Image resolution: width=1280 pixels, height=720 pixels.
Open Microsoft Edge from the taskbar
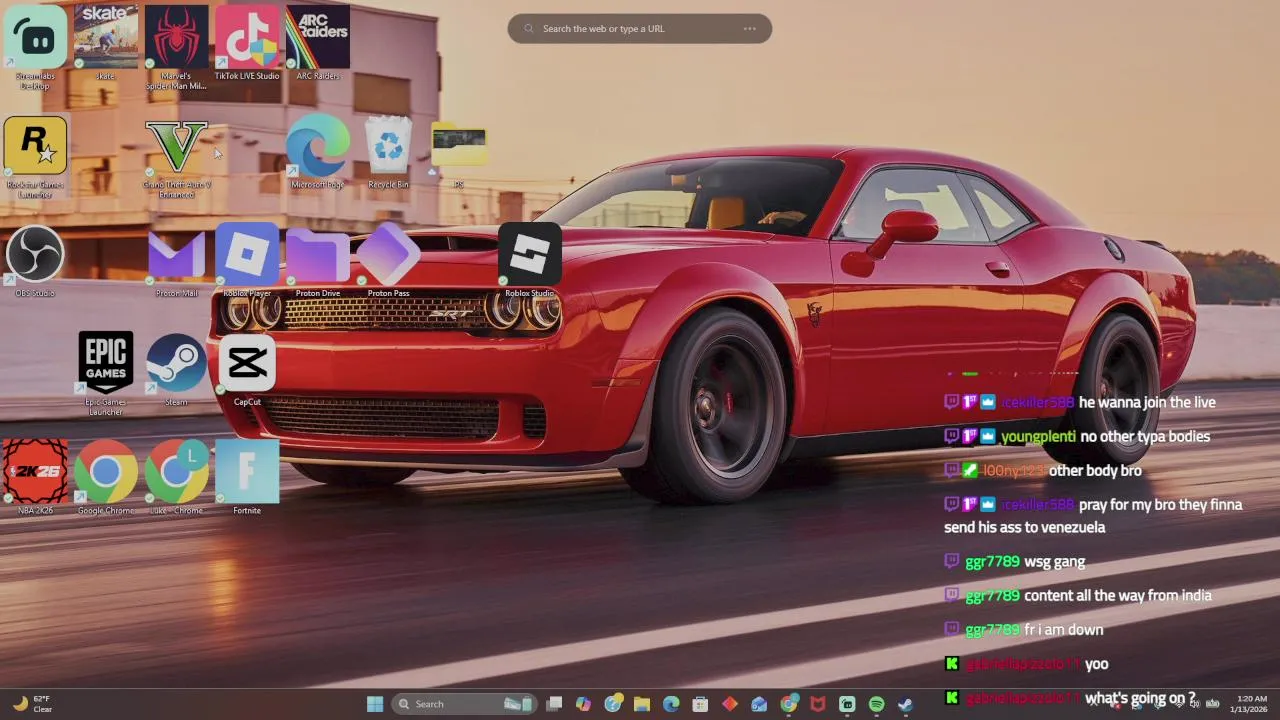pyautogui.click(x=671, y=704)
